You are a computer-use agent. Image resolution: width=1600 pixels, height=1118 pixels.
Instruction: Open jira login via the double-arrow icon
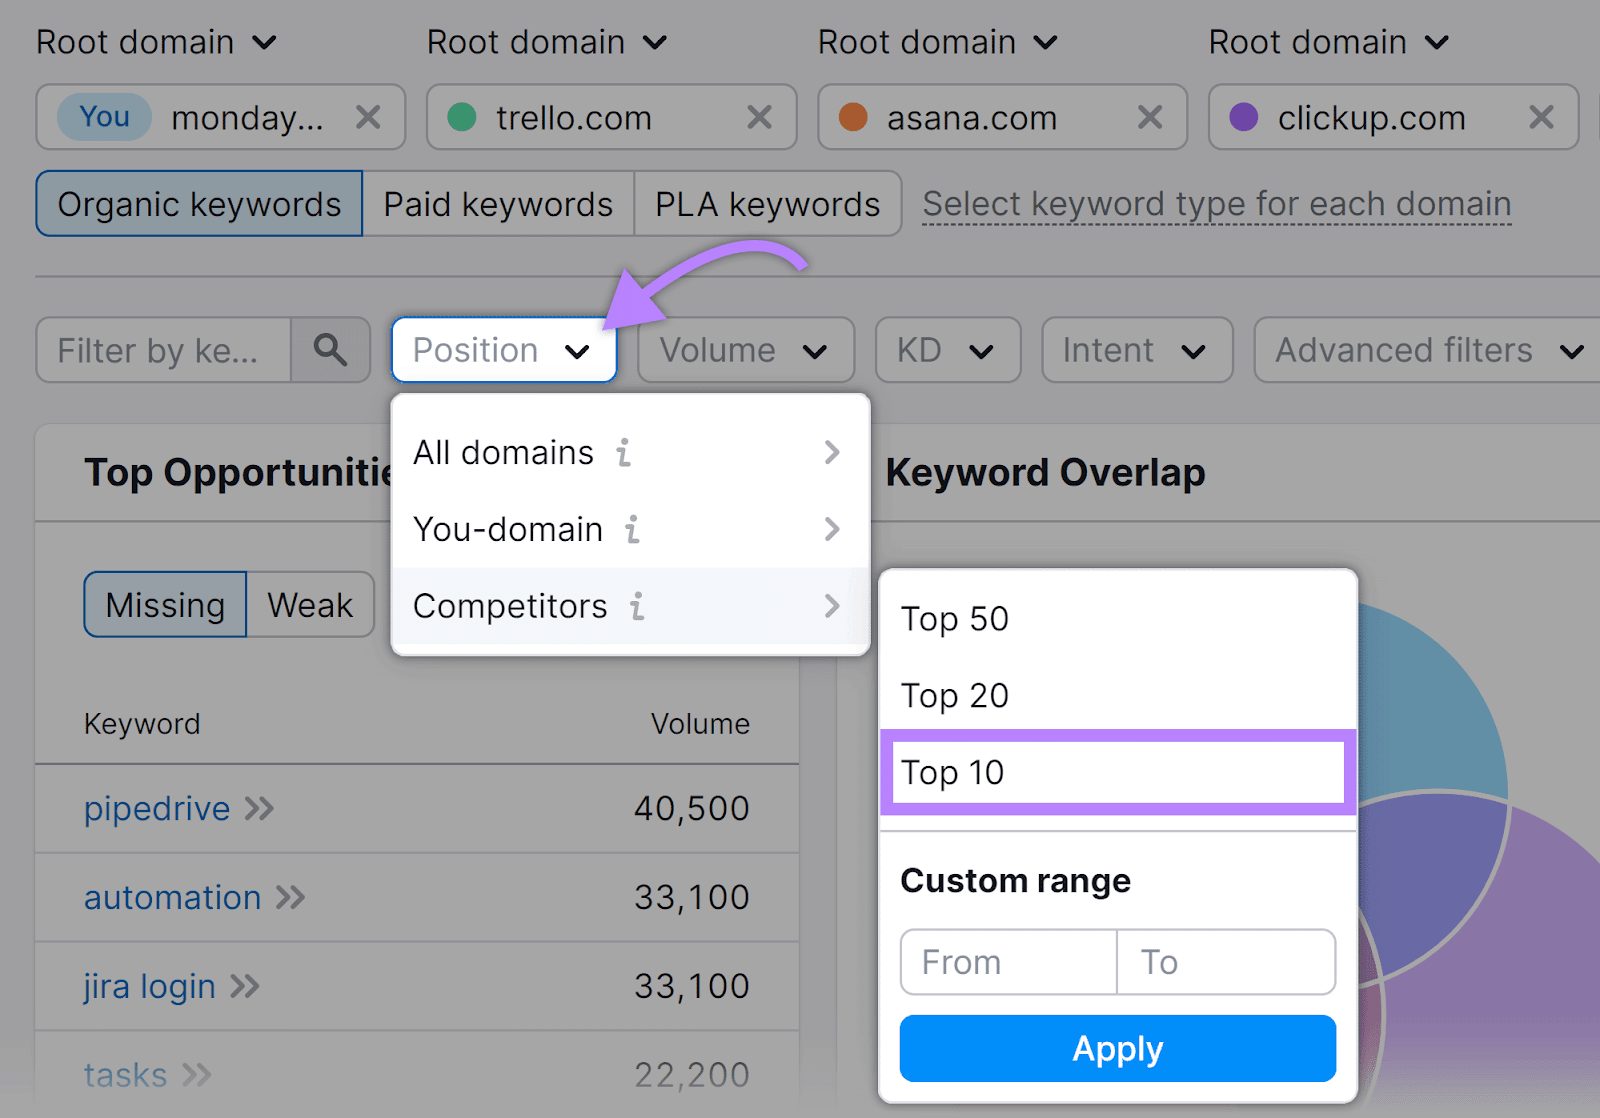tap(245, 986)
